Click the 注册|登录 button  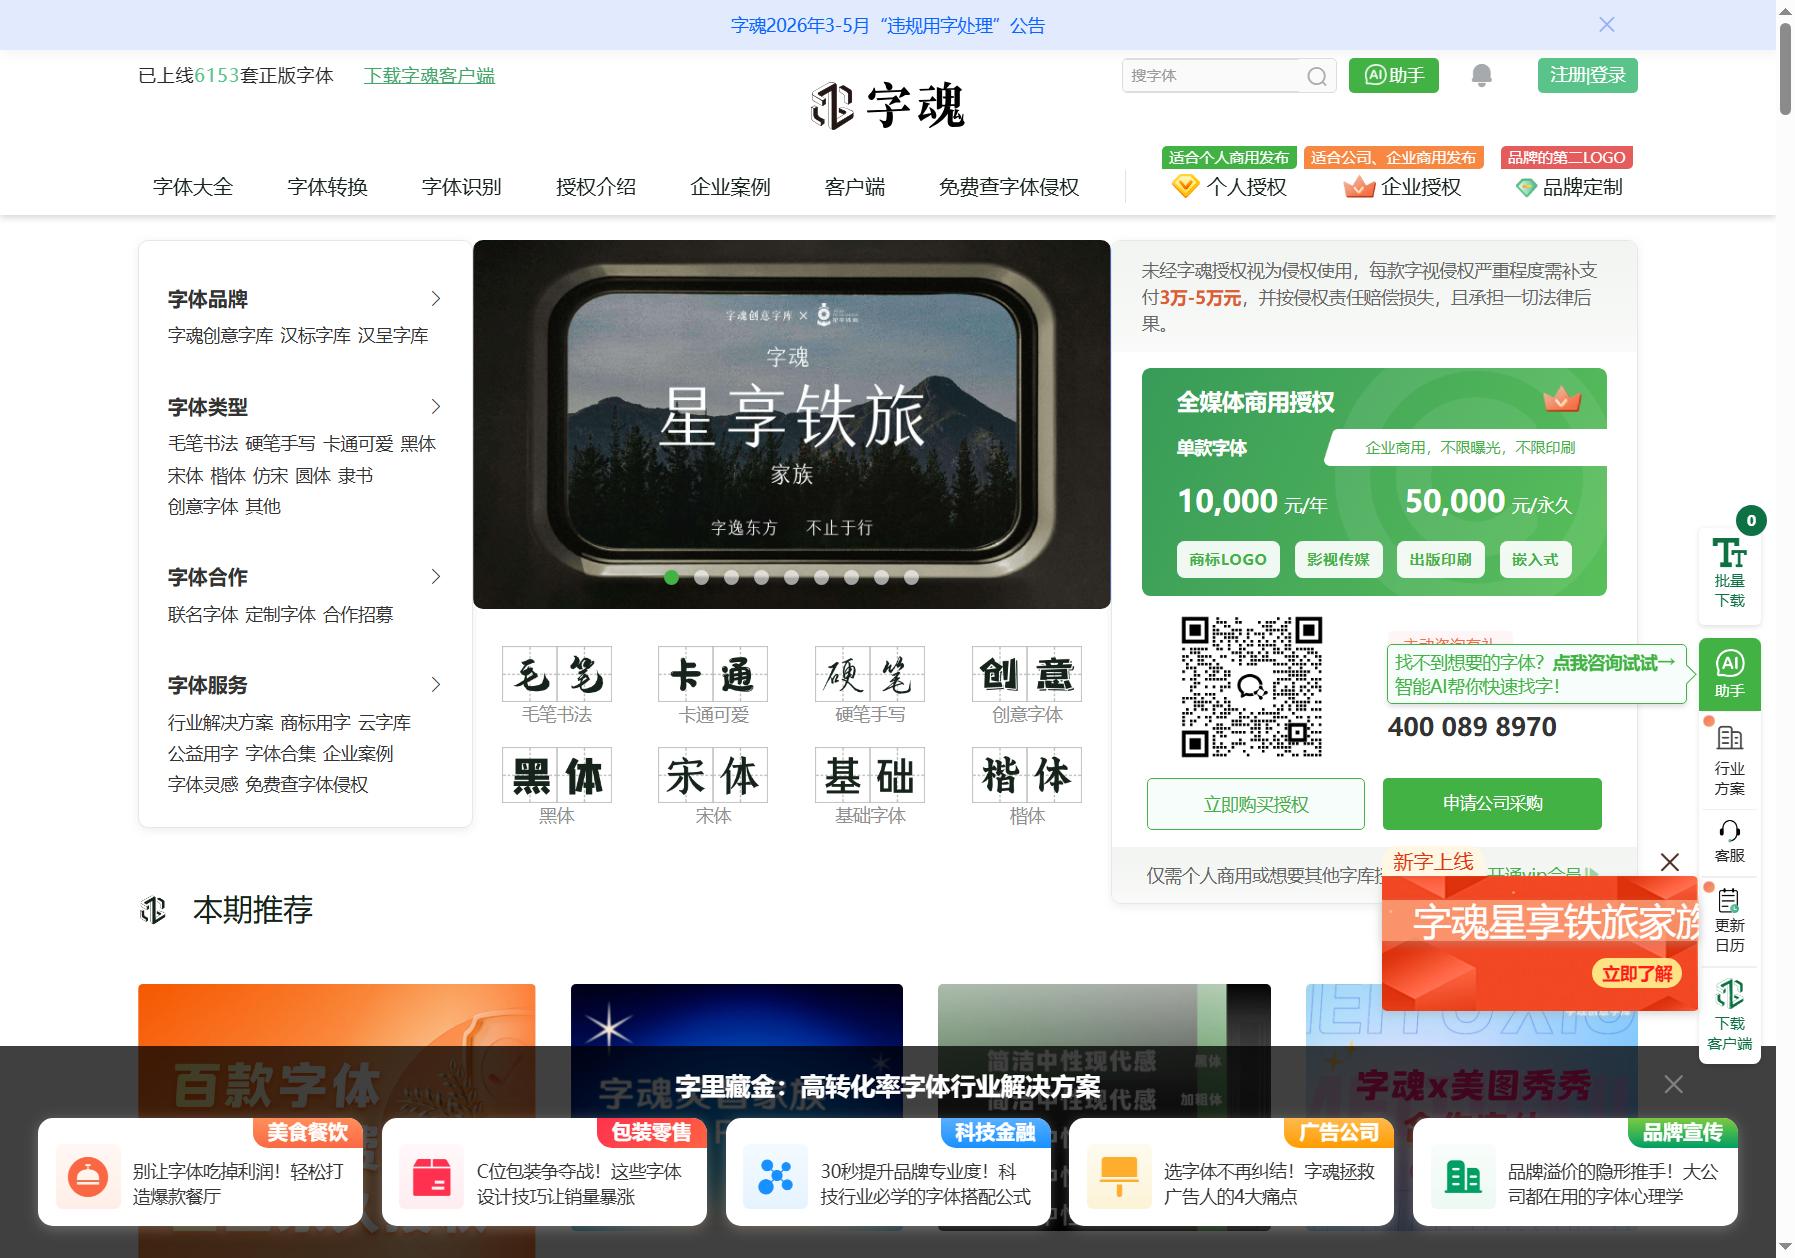pyautogui.click(x=1587, y=75)
